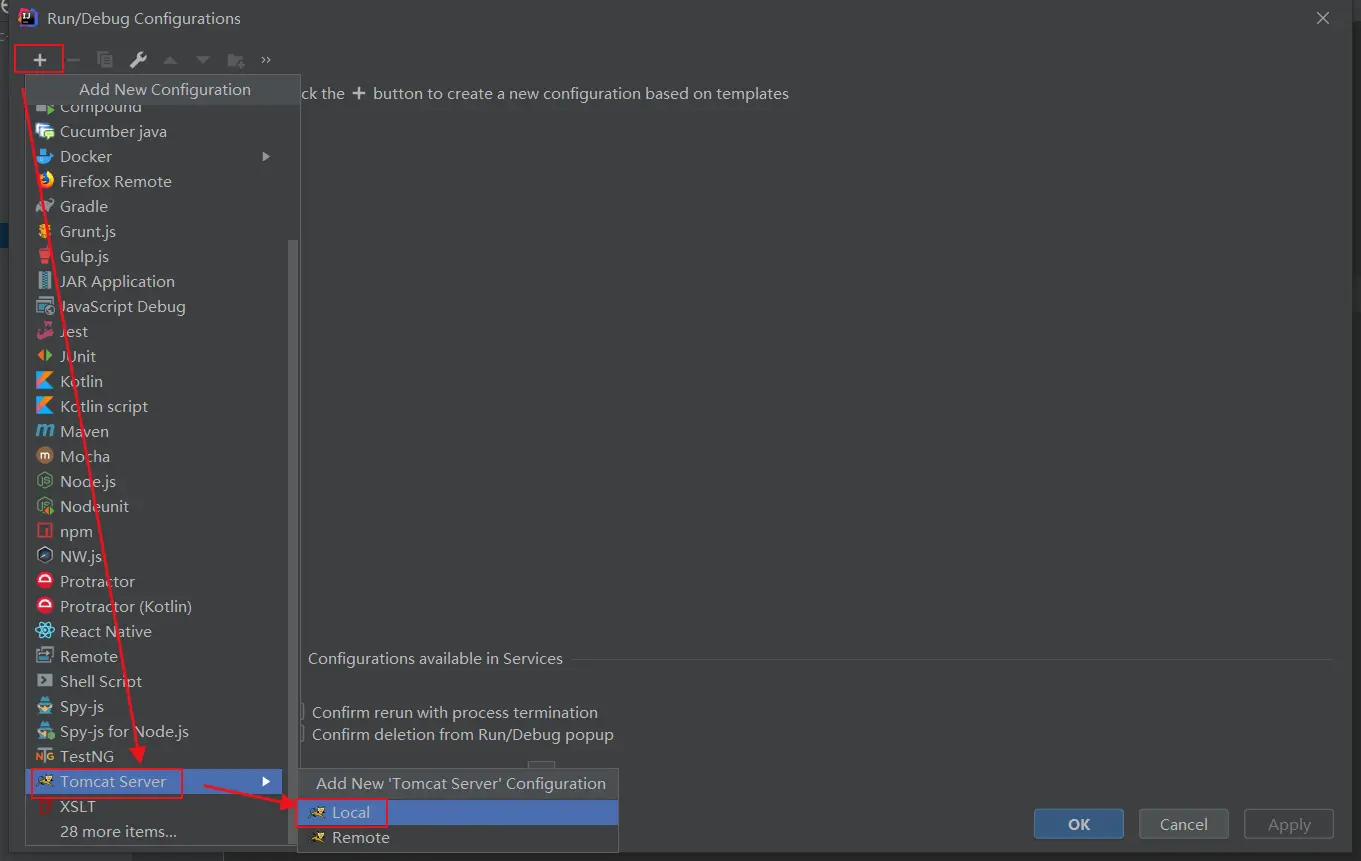Select the NW.js icon
The height and width of the screenshot is (861, 1361).
tap(45, 556)
